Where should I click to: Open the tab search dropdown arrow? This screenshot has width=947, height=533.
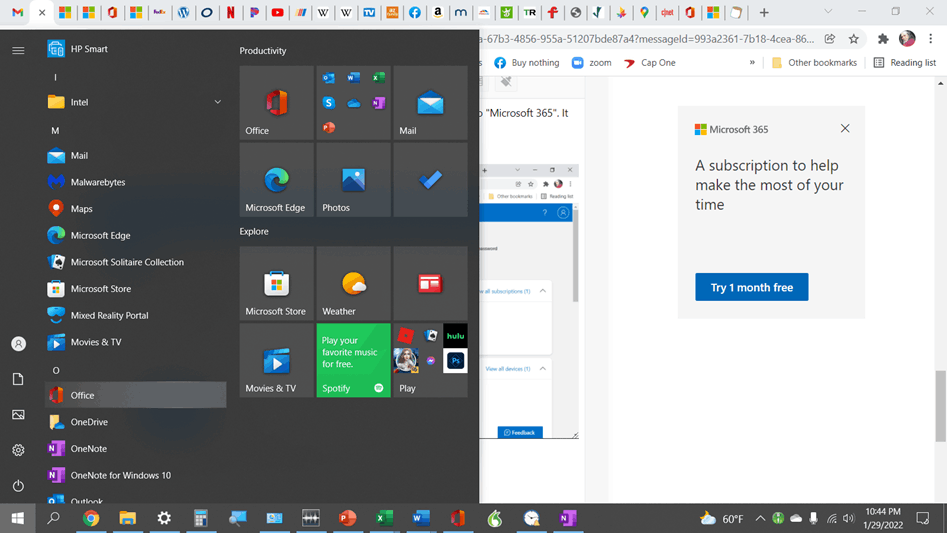pyautogui.click(x=828, y=11)
